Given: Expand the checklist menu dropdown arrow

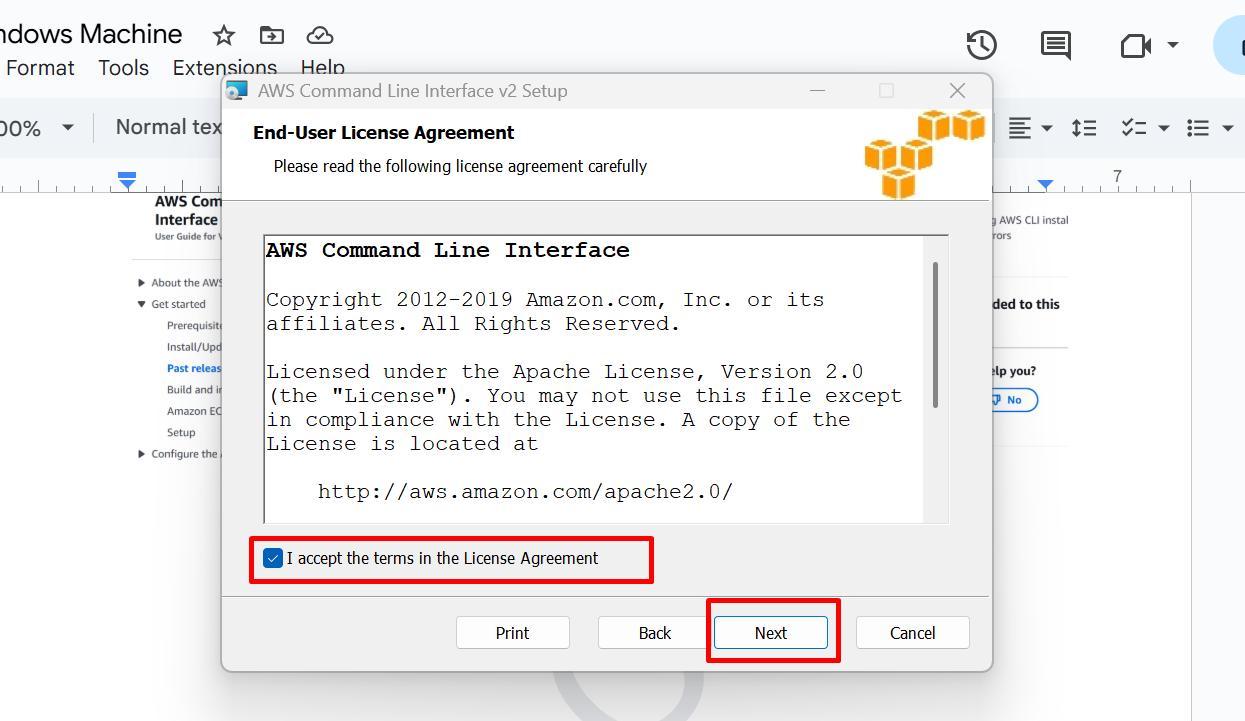Looking at the screenshot, I should click(x=1164, y=128).
